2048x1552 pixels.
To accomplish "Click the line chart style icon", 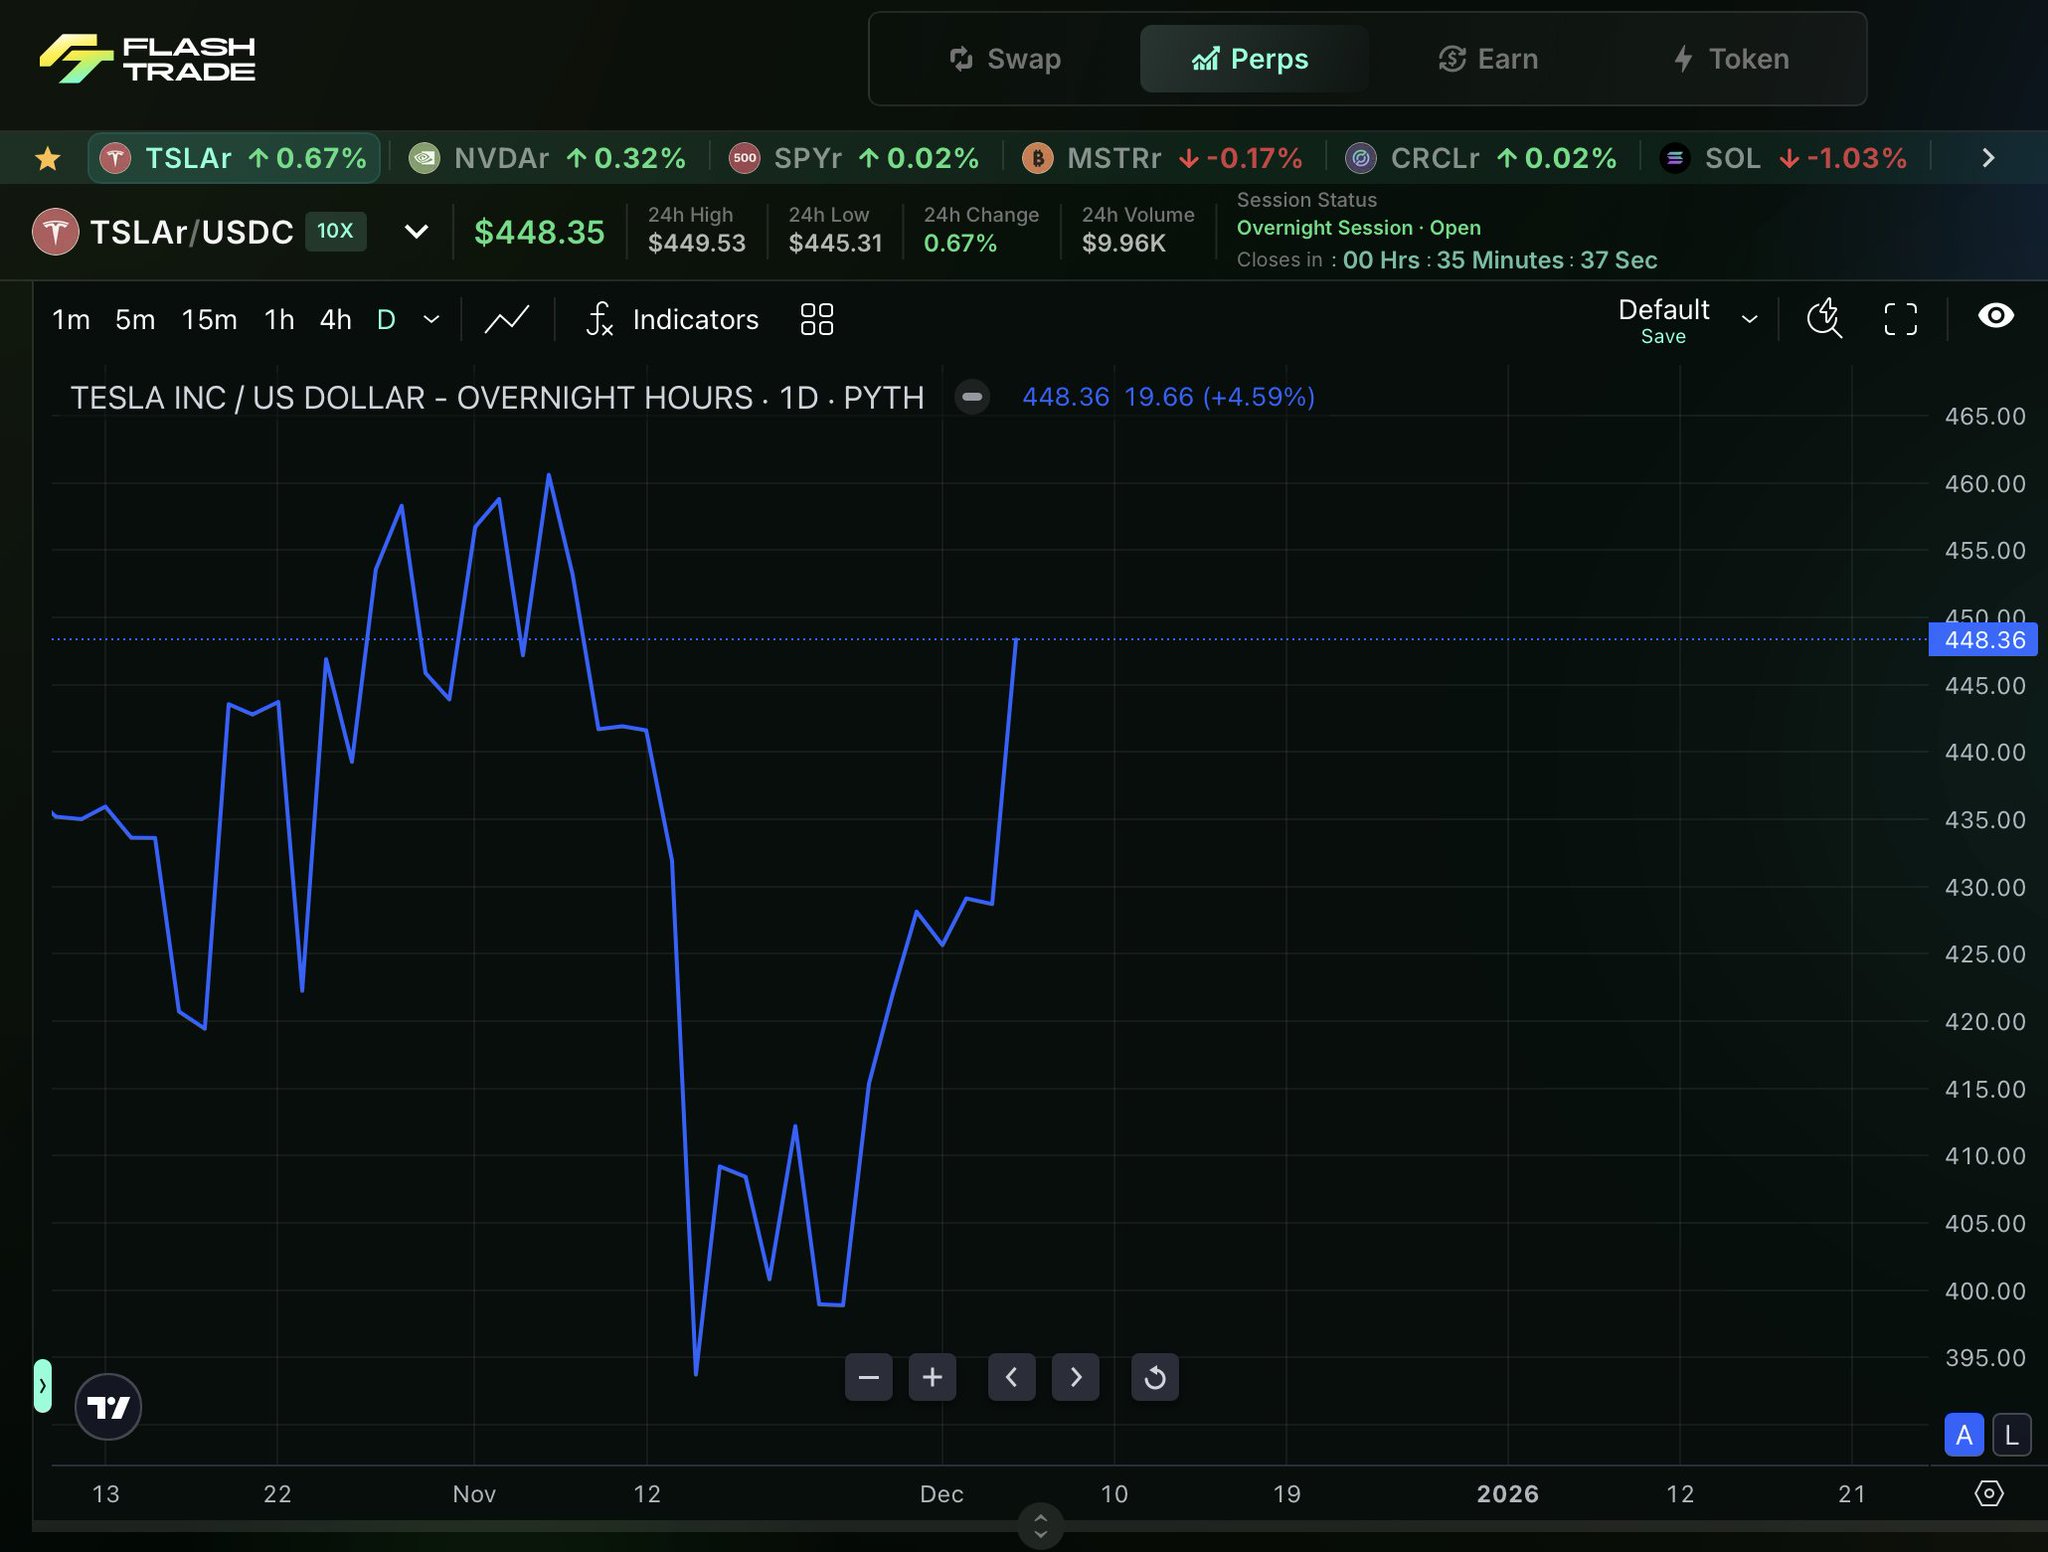I will pyautogui.click(x=507, y=320).
